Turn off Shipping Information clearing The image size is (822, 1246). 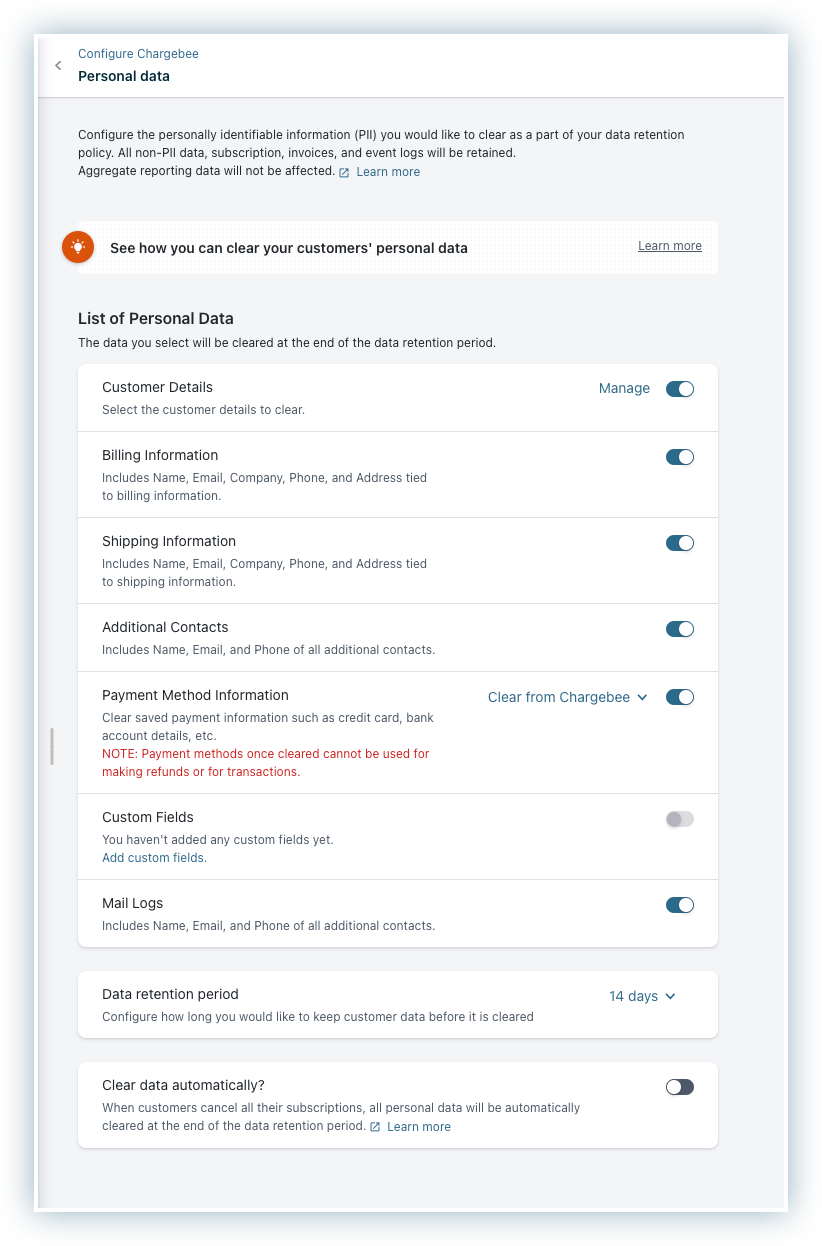click(x=679, y=543)
